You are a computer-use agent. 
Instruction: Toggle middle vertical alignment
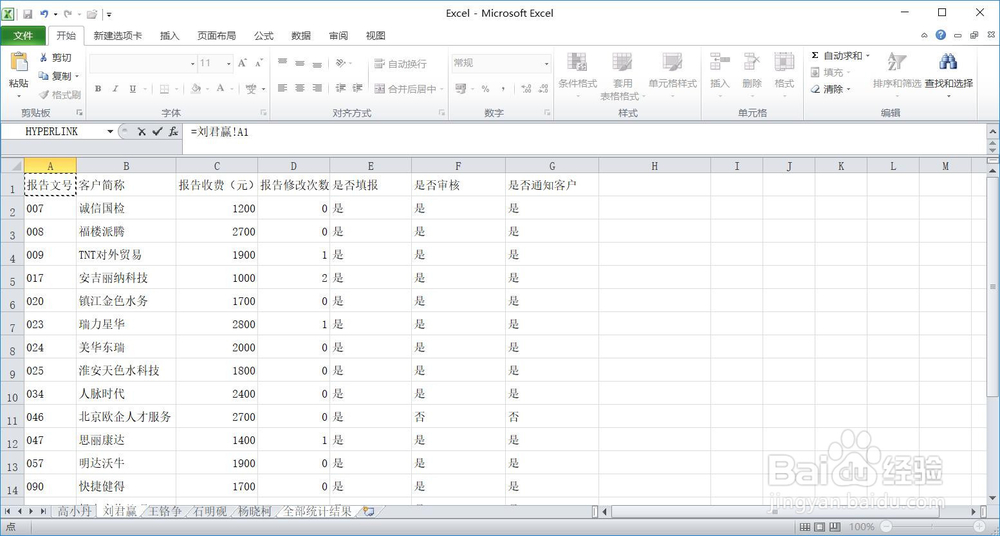pos(300,63)
